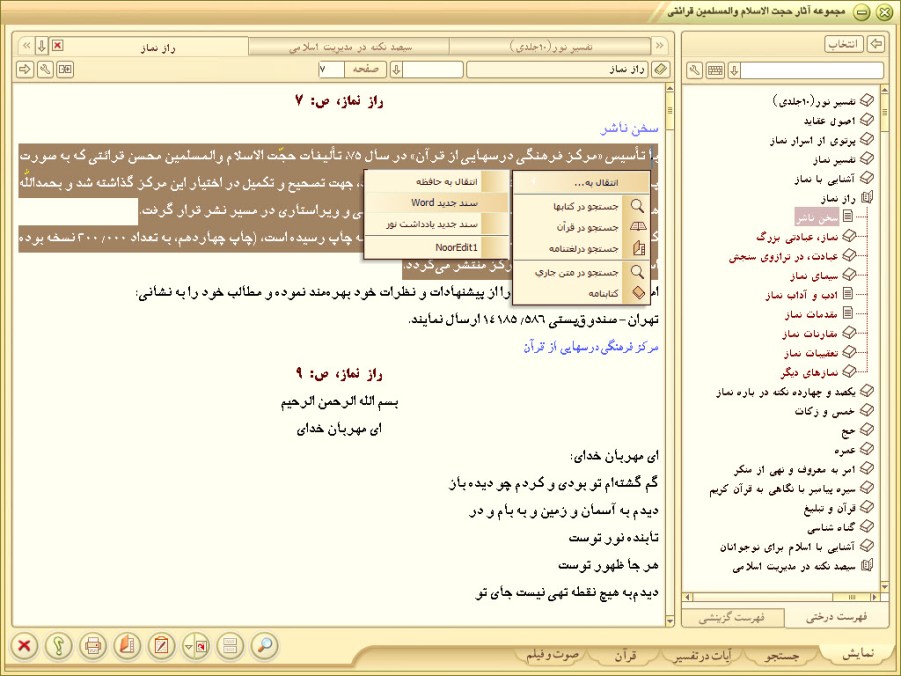Open the آیات در تفسیر tab at the bottom
This screenshot has height=676, width=901.
tap(703, 655)
